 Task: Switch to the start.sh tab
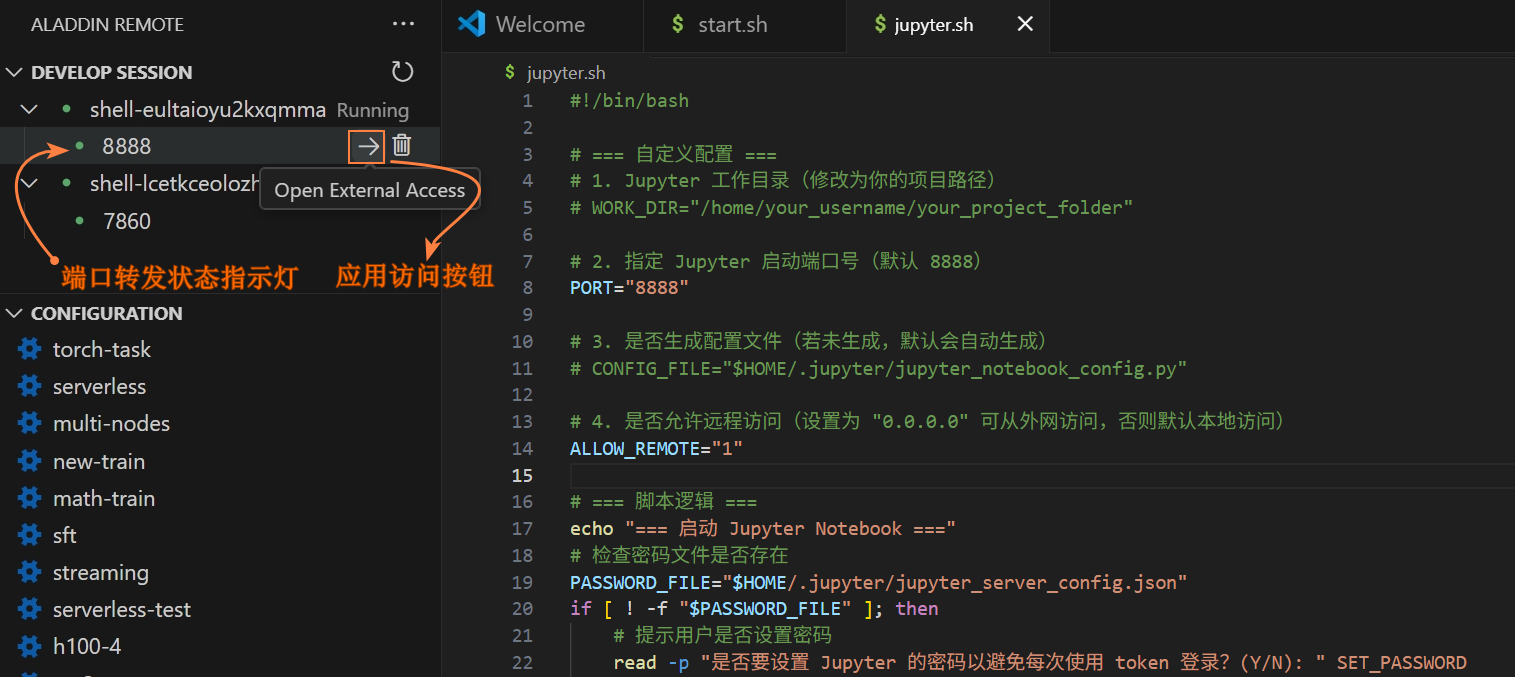pos(732,25)
